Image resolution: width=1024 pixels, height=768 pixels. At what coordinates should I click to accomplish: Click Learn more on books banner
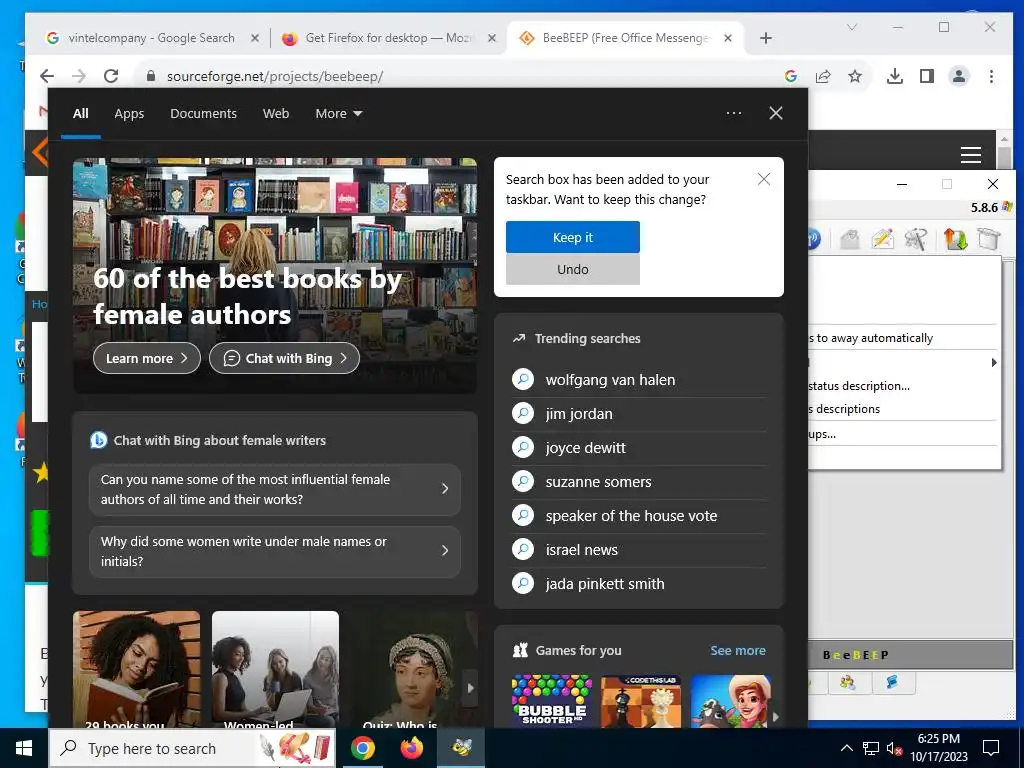(x=147, y=358)
